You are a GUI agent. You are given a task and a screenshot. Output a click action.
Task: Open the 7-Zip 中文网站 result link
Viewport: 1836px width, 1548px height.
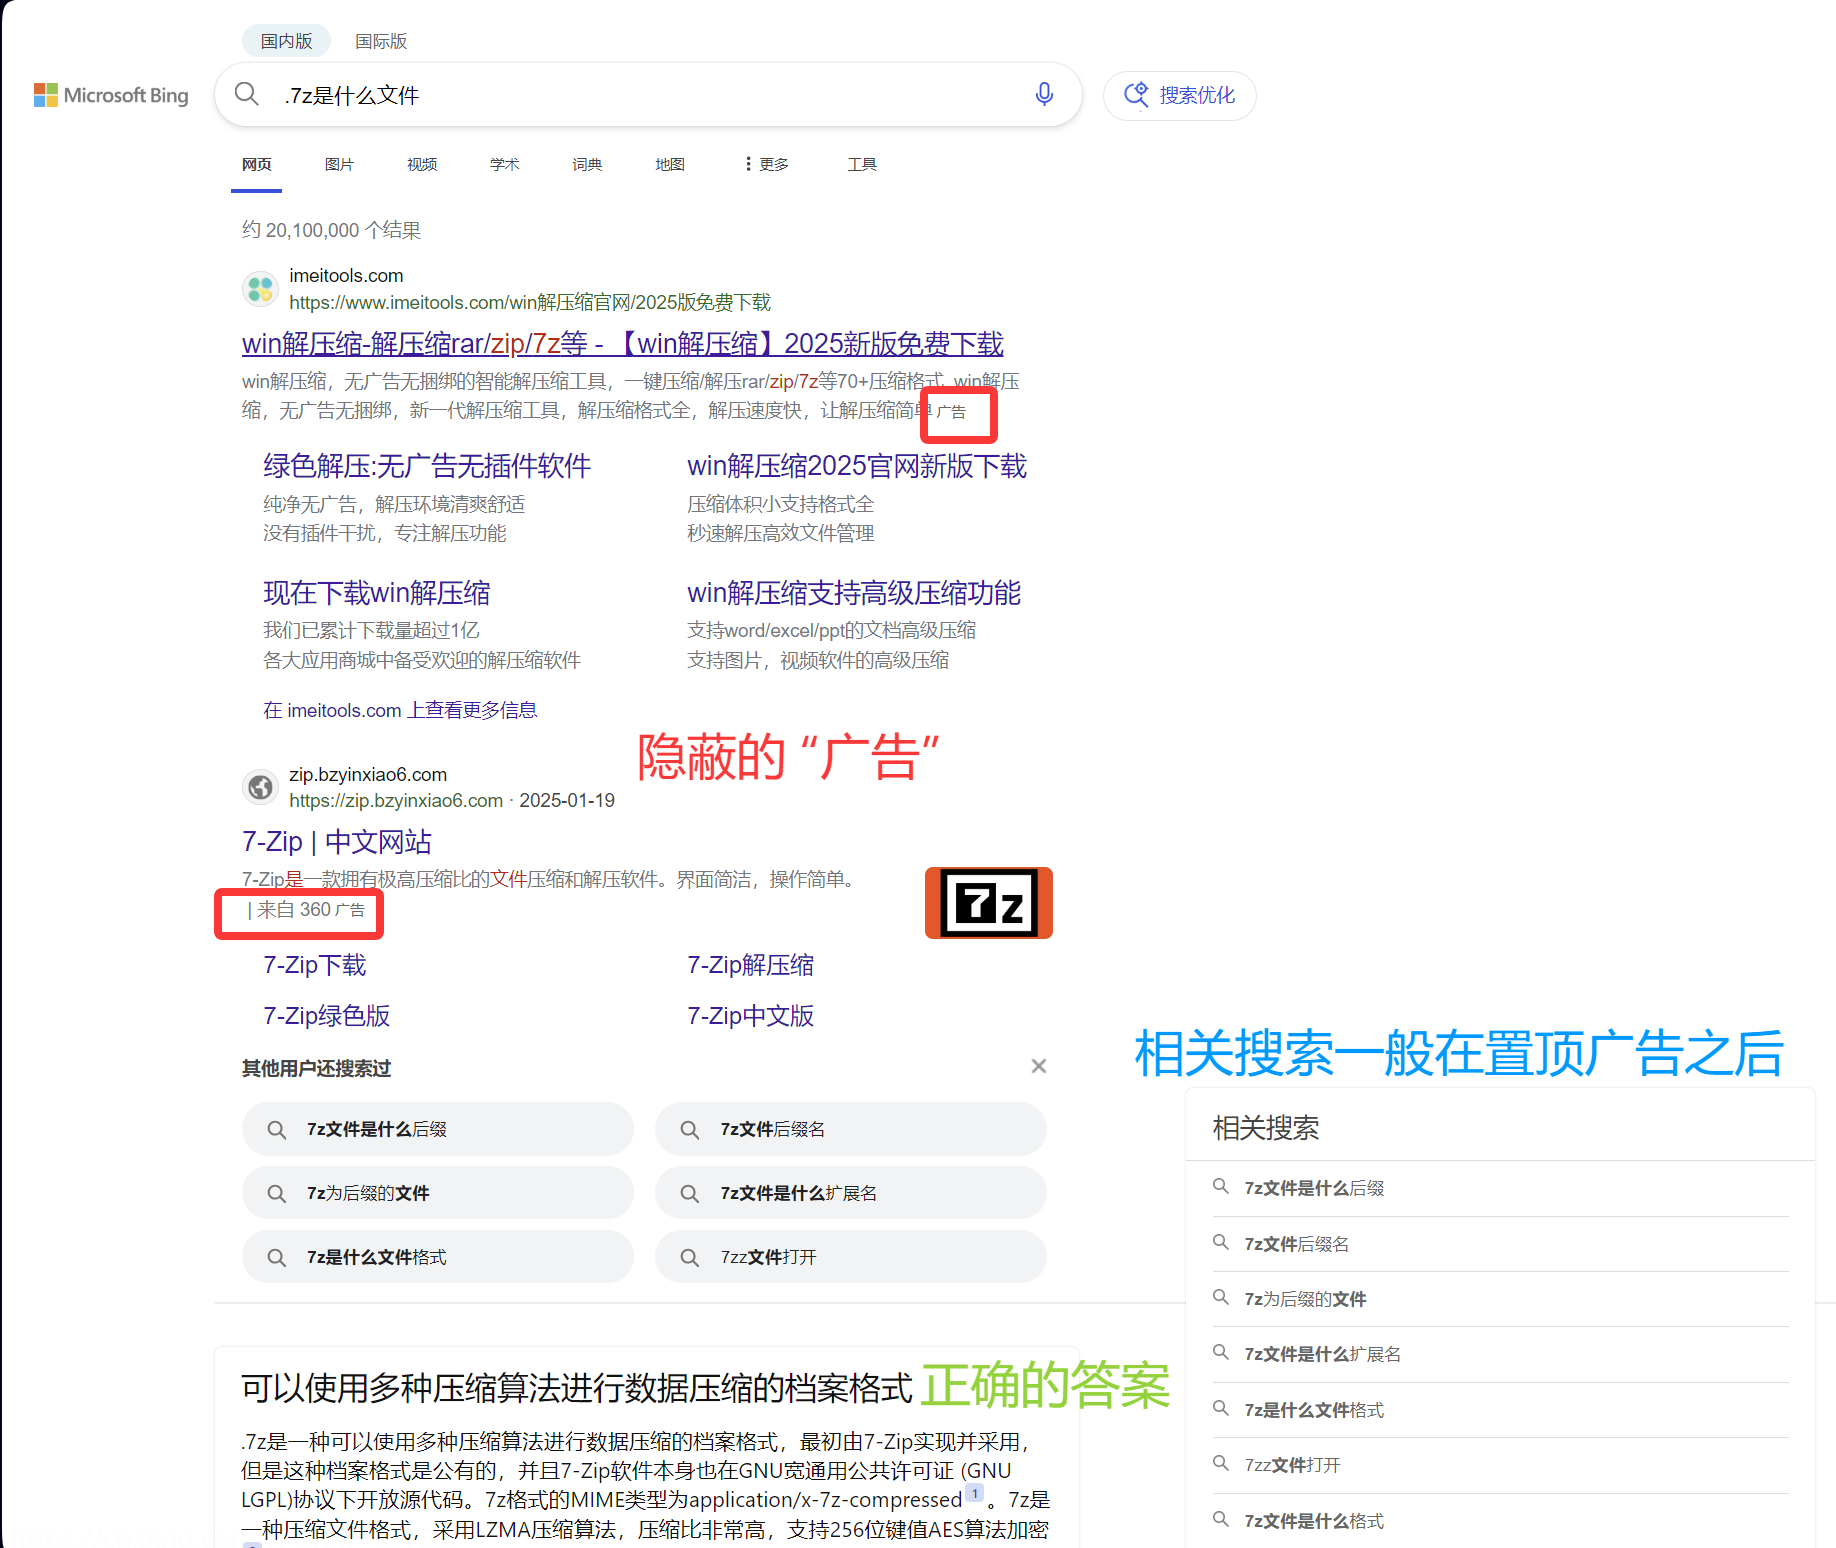(336, 841)
